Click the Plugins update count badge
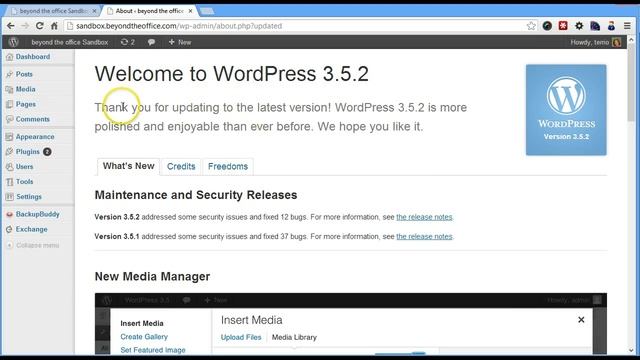 click(x=47, y=152)
